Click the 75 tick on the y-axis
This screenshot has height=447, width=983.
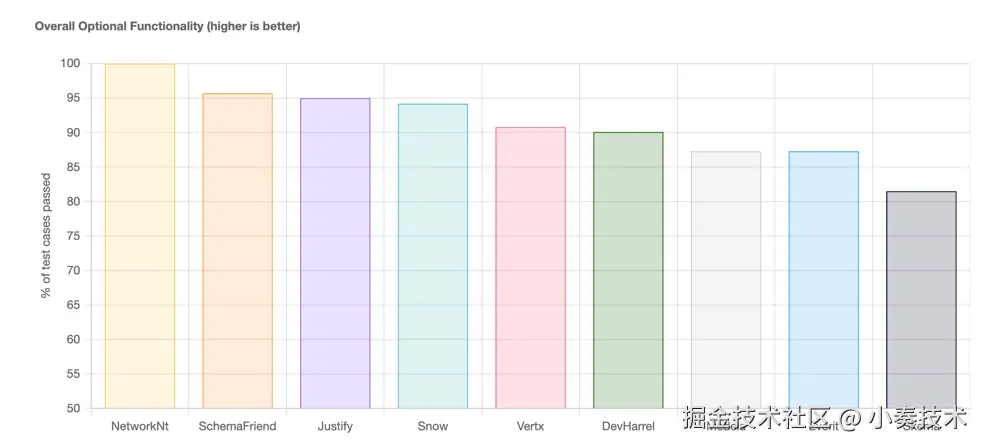72,236
